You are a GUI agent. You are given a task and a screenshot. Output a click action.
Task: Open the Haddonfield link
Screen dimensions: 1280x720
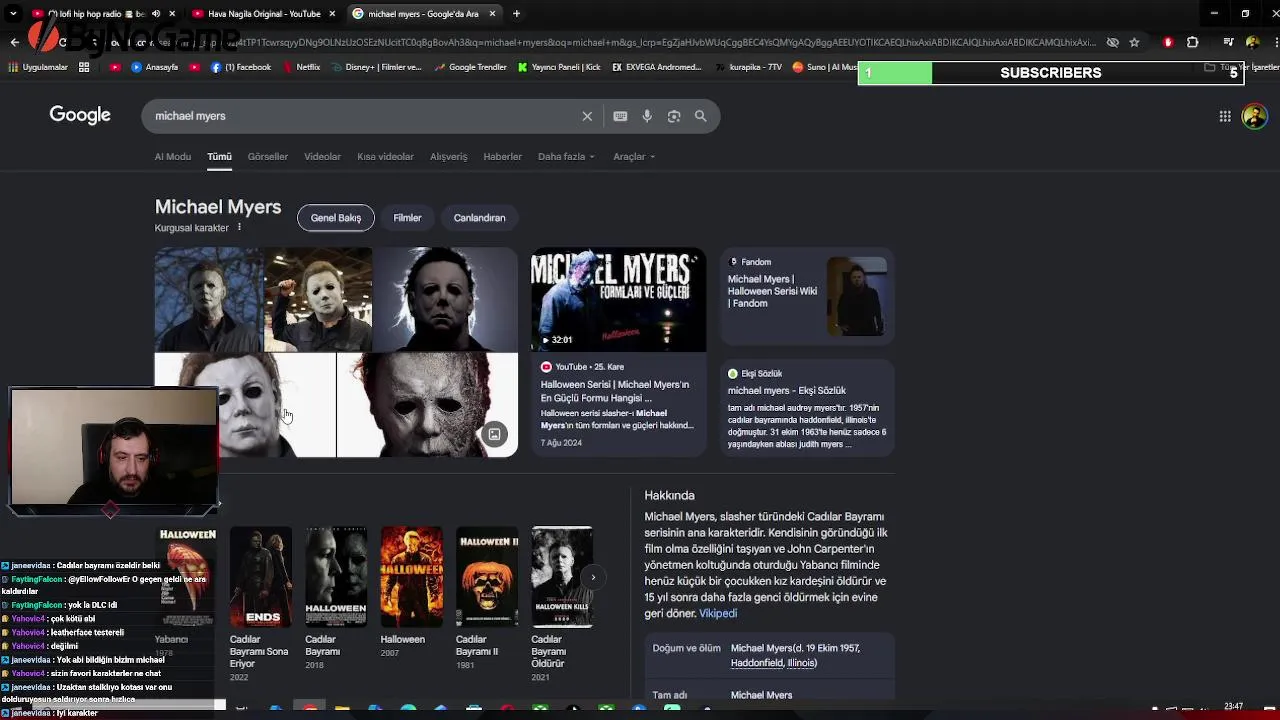pyautogui.click(x=757, y=663)
